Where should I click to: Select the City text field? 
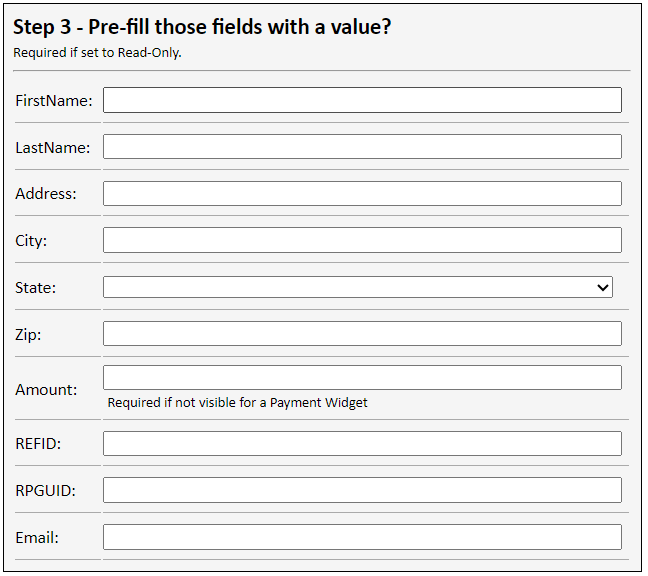click(362, 240)
